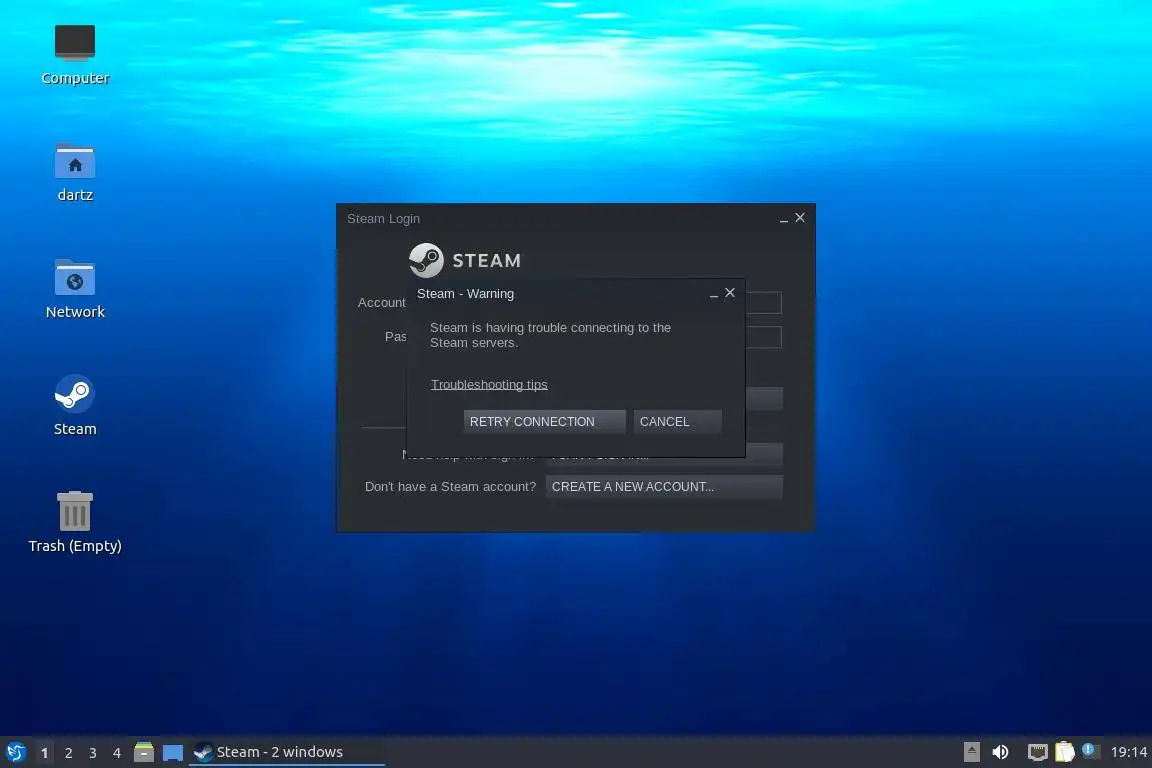Click the 'Don't have a Steam account?' label
The image size is (1152, 768).
pyautogui.click(x=450, y=487)
